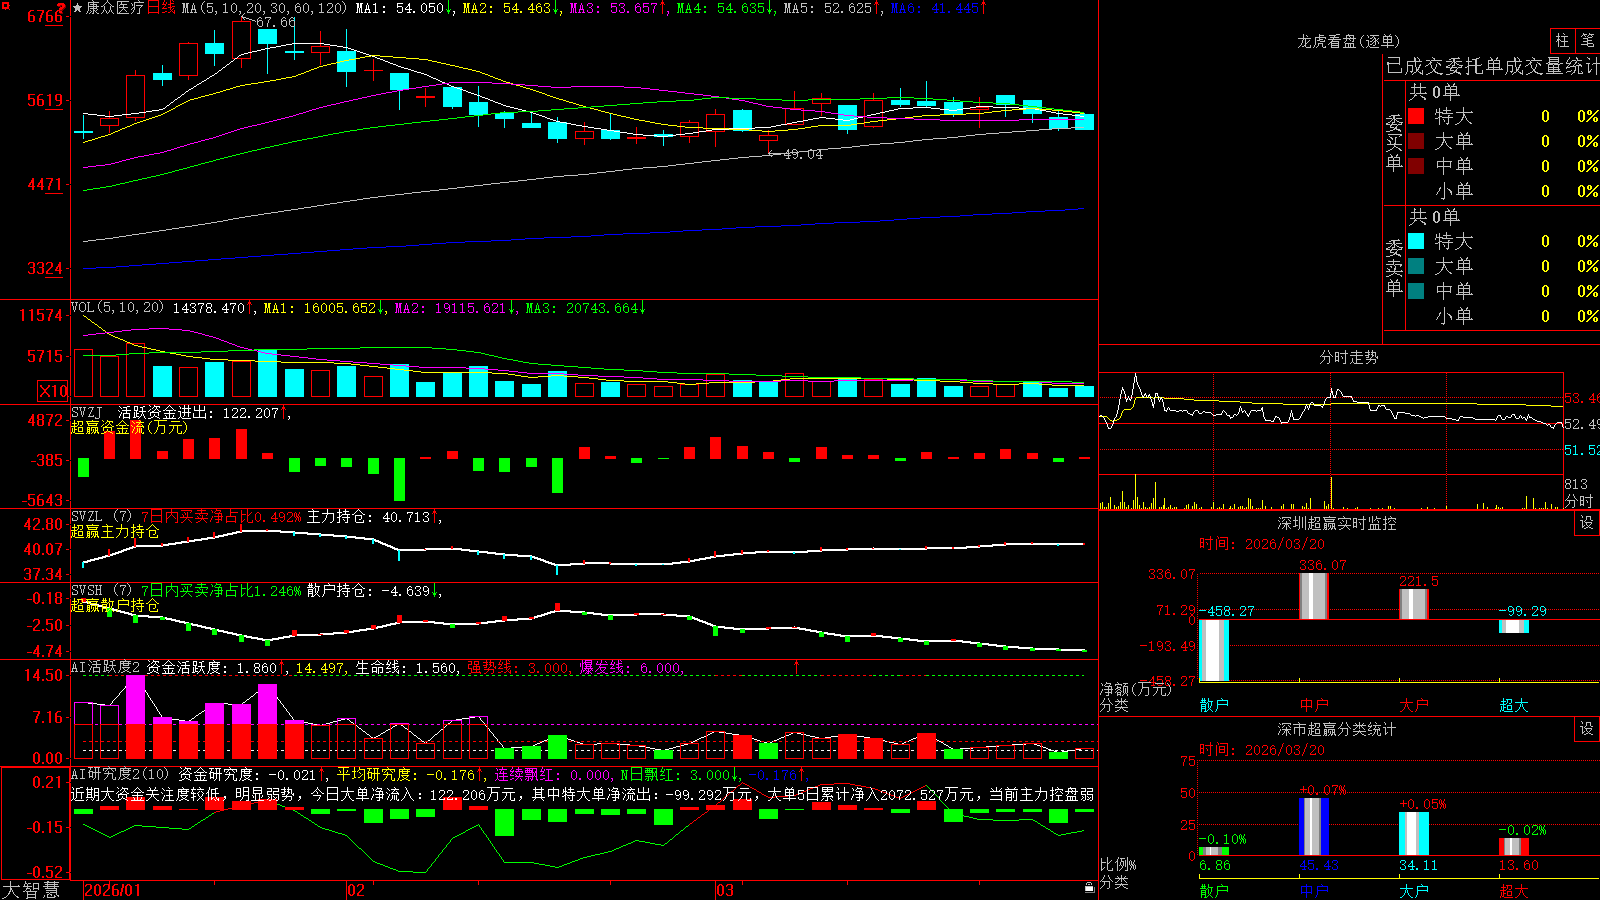
Task: Click the SVZJ indicator name
Action: click(87, 412)
